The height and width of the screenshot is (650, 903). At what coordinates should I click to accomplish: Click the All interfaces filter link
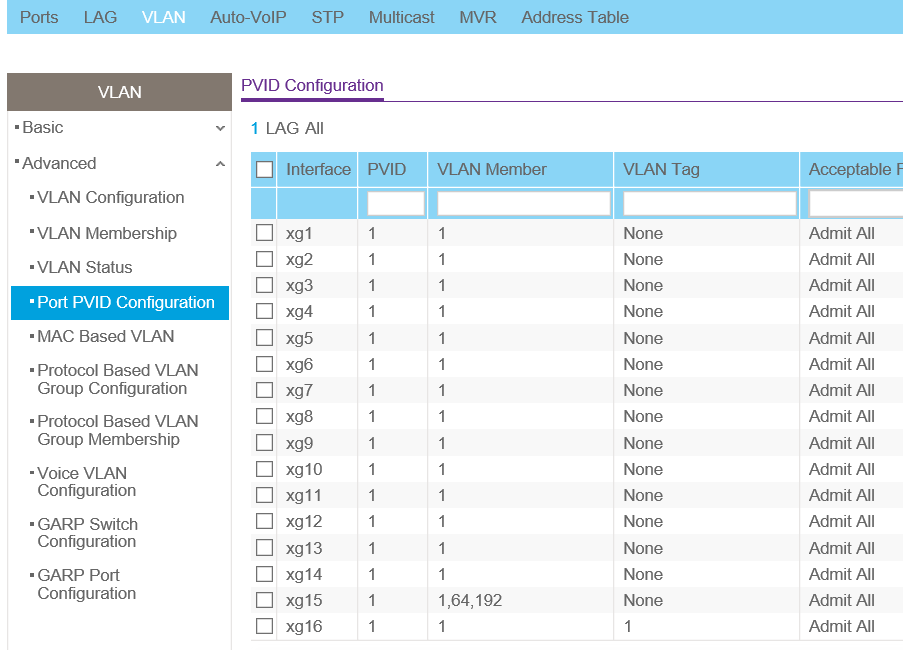pos(314,128)
